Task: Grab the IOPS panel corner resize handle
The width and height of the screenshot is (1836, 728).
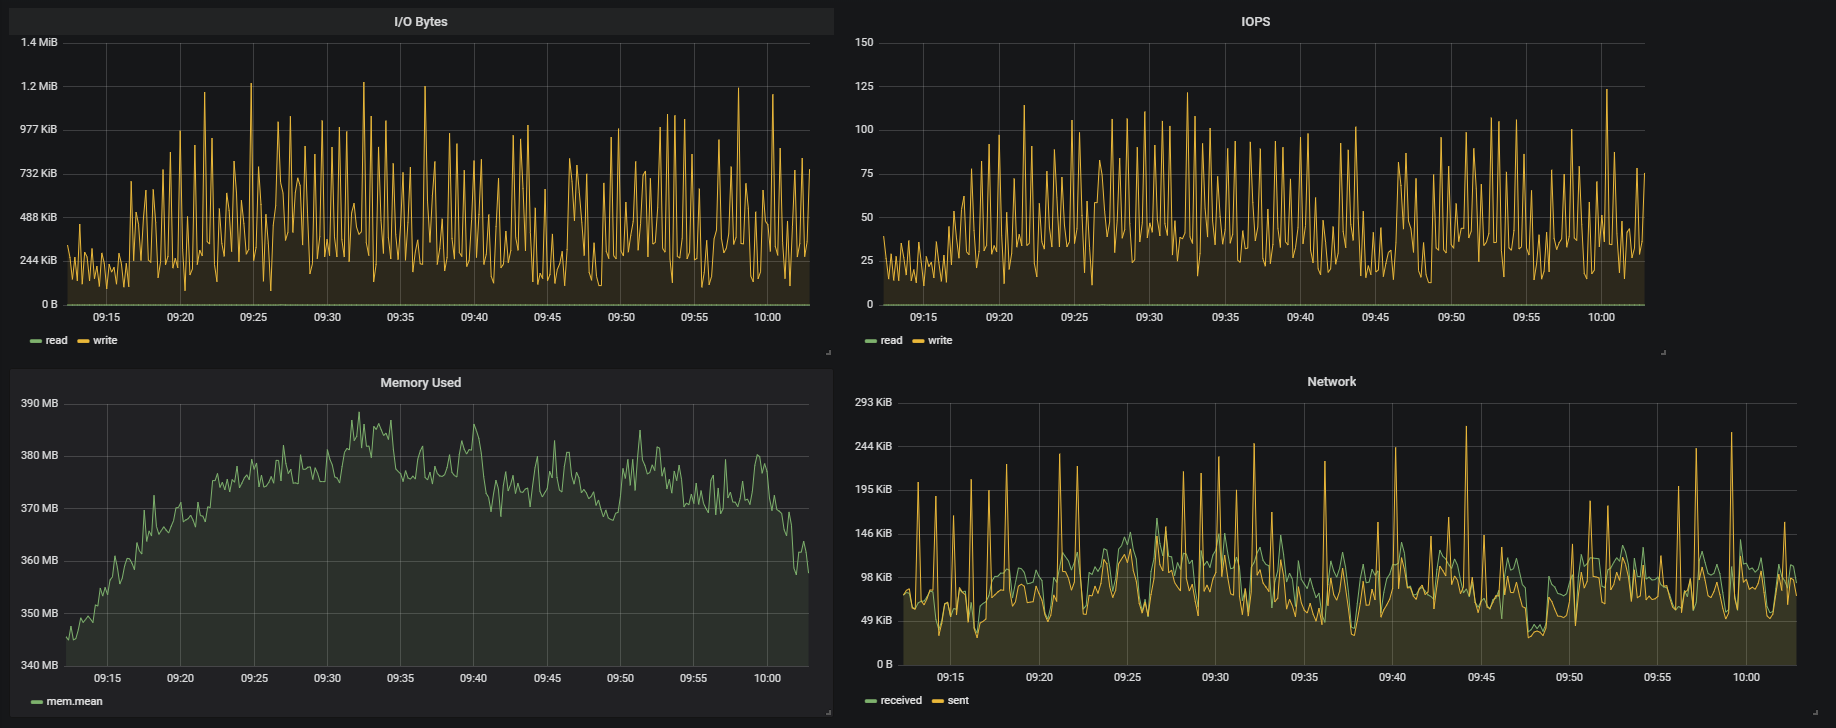Action: [1663, 352]
